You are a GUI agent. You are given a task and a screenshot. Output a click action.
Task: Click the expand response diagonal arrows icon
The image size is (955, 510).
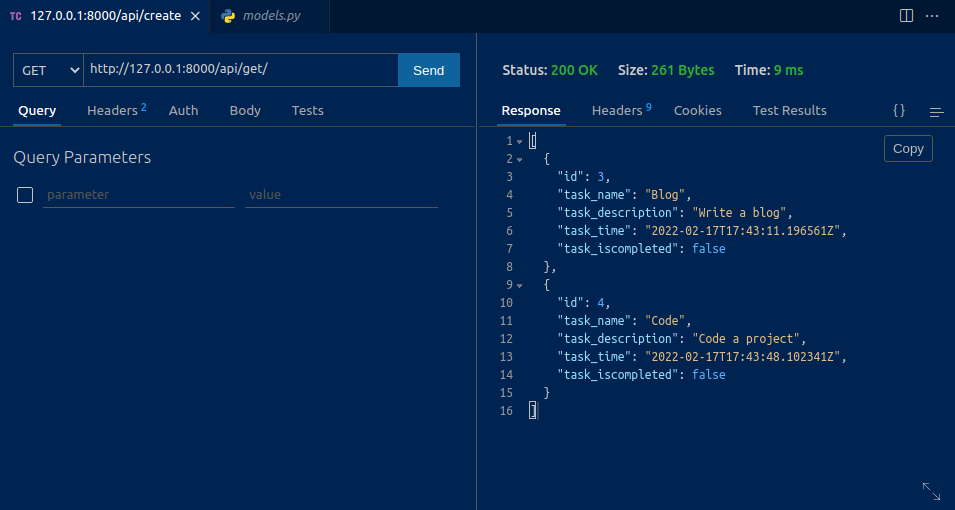pos(930,490)
